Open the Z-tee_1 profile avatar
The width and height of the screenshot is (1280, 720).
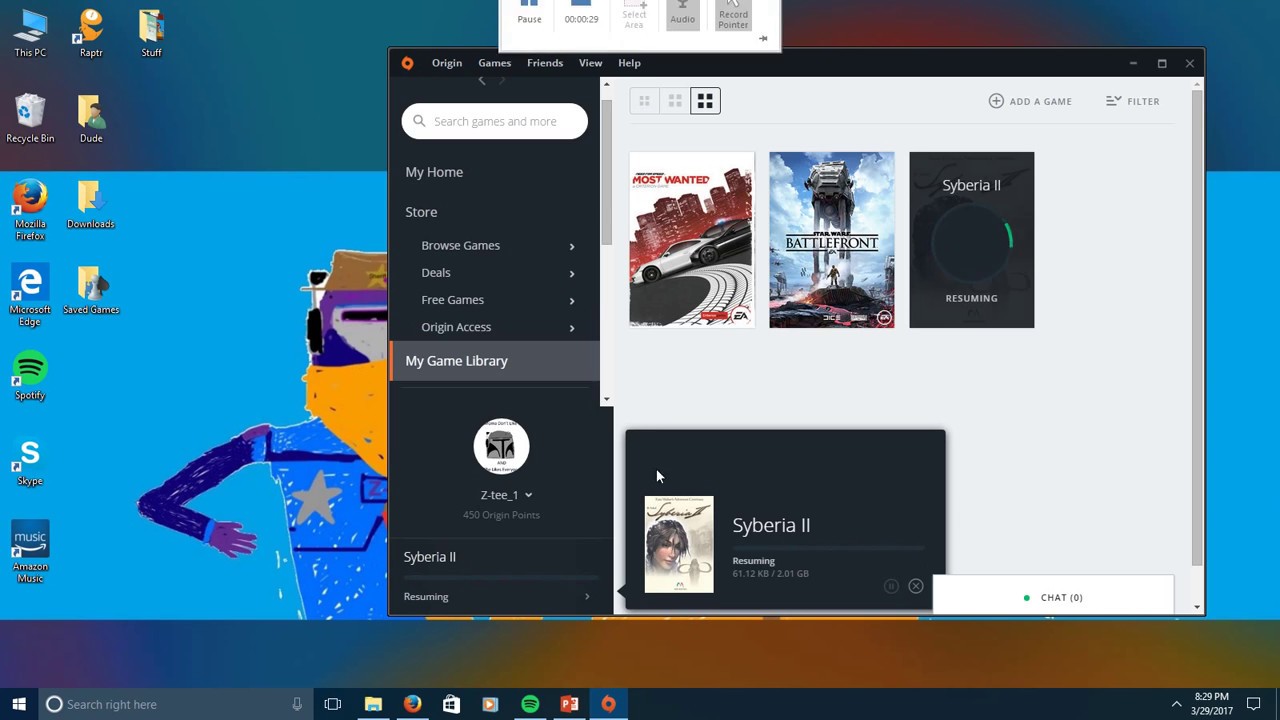(x=501, y=446)
